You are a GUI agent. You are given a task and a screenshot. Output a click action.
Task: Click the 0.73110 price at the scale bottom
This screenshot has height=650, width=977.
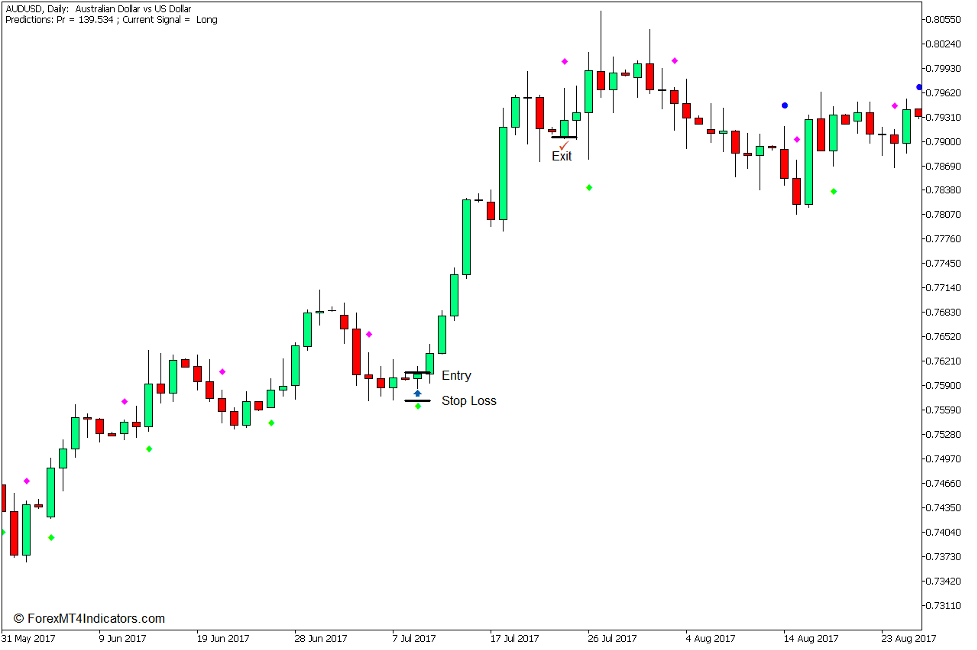pos(944,605)
